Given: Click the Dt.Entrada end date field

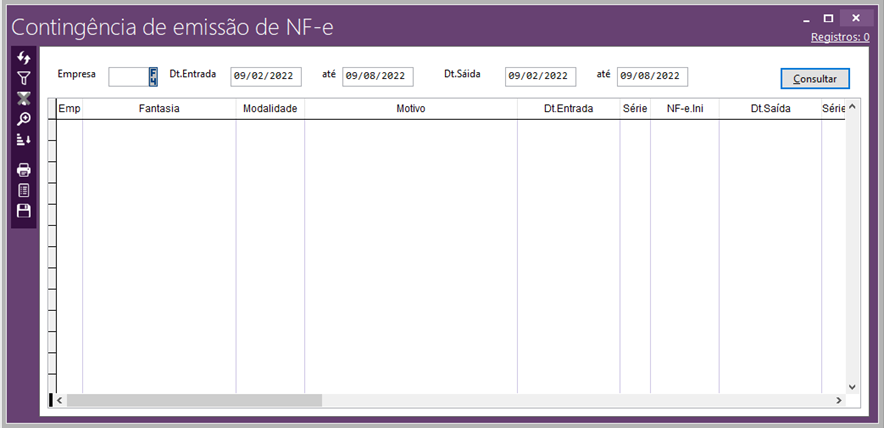Looking at the screenshot, I should [377, 76].
